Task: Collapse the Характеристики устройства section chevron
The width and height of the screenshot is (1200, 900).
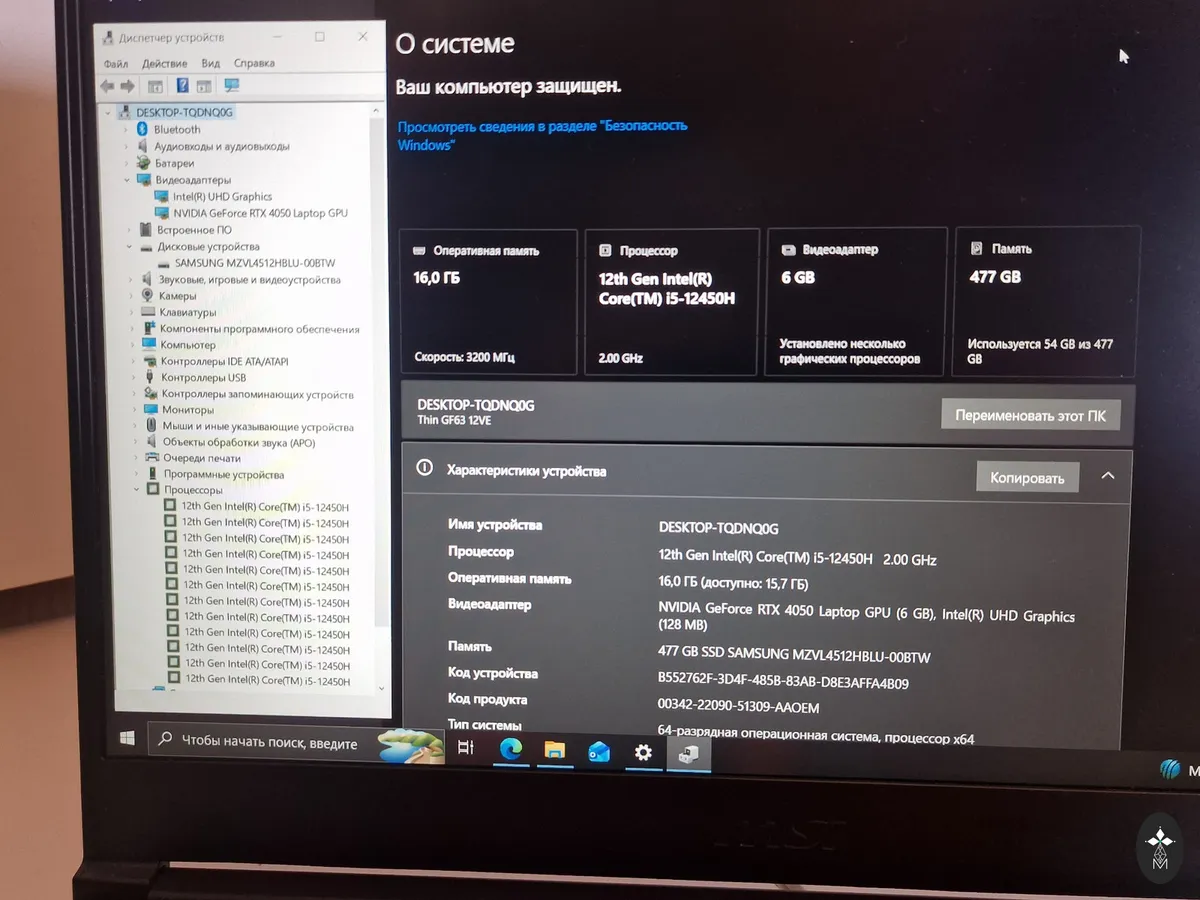Action: tap(1108, 476)
